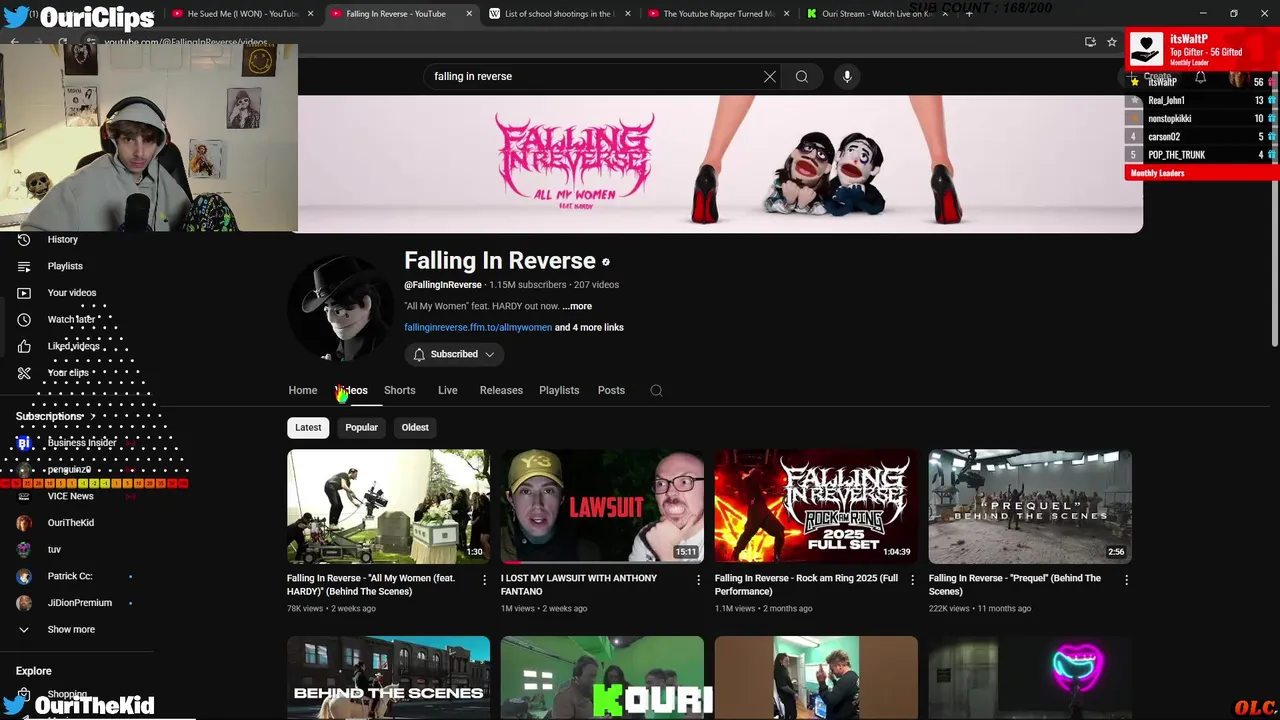The image size is (1280, 720).
Task: Open options menu for Rock am Ring video
Action: click(912, 580)
